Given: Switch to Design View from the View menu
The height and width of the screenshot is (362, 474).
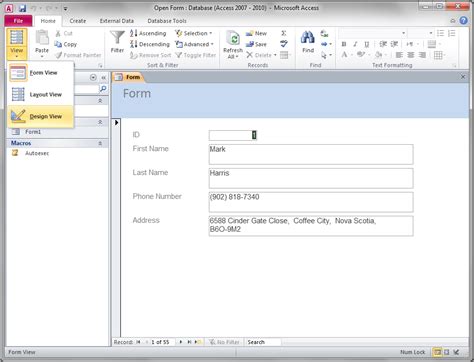Looking at the screenshot, I should (40, 116).
